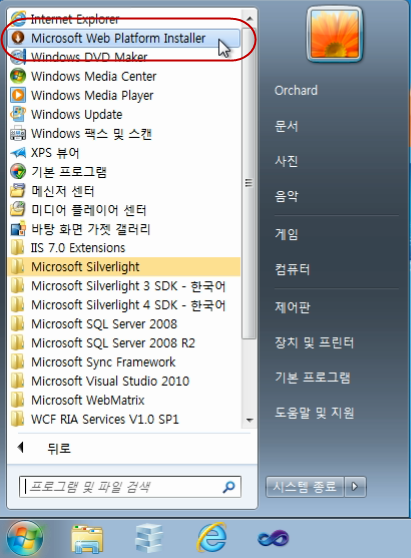The image size is (411, 558).
Task: Click the Microsoft SQL Server 2008 folder icon
Action: 18,324
